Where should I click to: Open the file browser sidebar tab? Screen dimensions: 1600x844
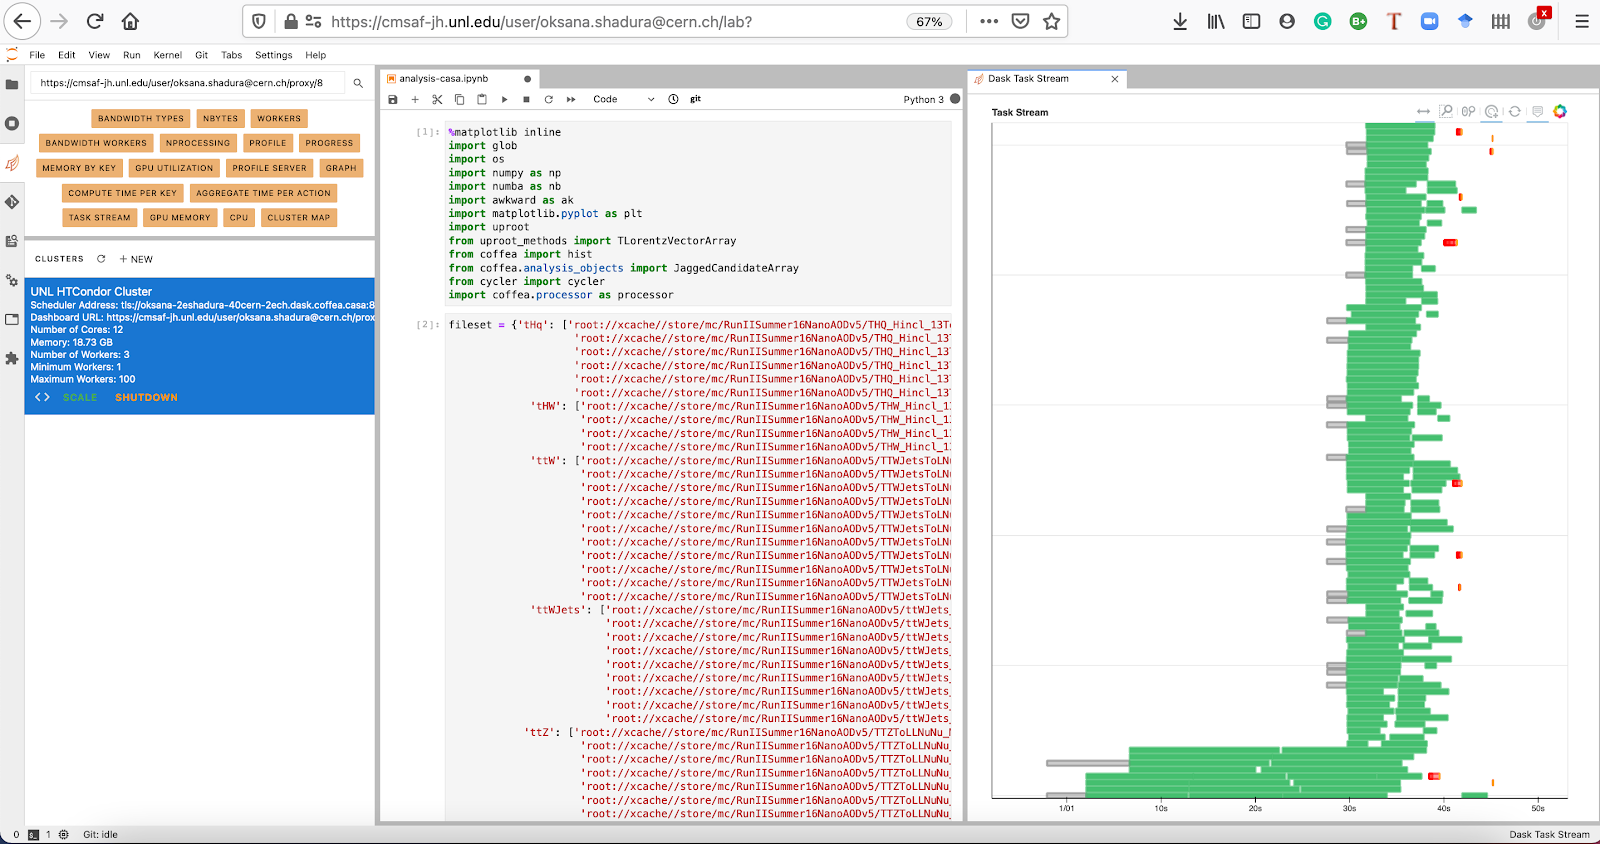click(x=12, y=84)
